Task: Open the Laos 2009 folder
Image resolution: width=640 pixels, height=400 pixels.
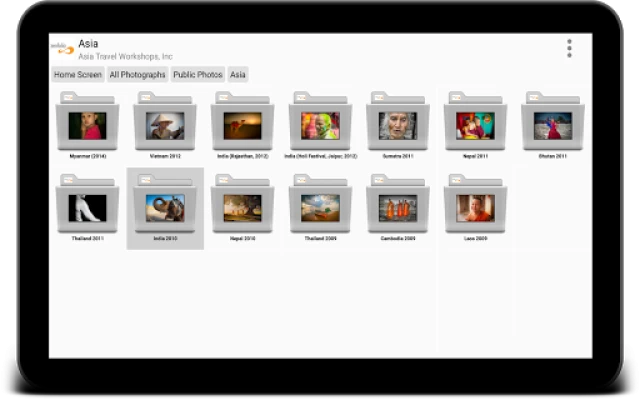Action: pyautogui.click(x=475, y=207)
